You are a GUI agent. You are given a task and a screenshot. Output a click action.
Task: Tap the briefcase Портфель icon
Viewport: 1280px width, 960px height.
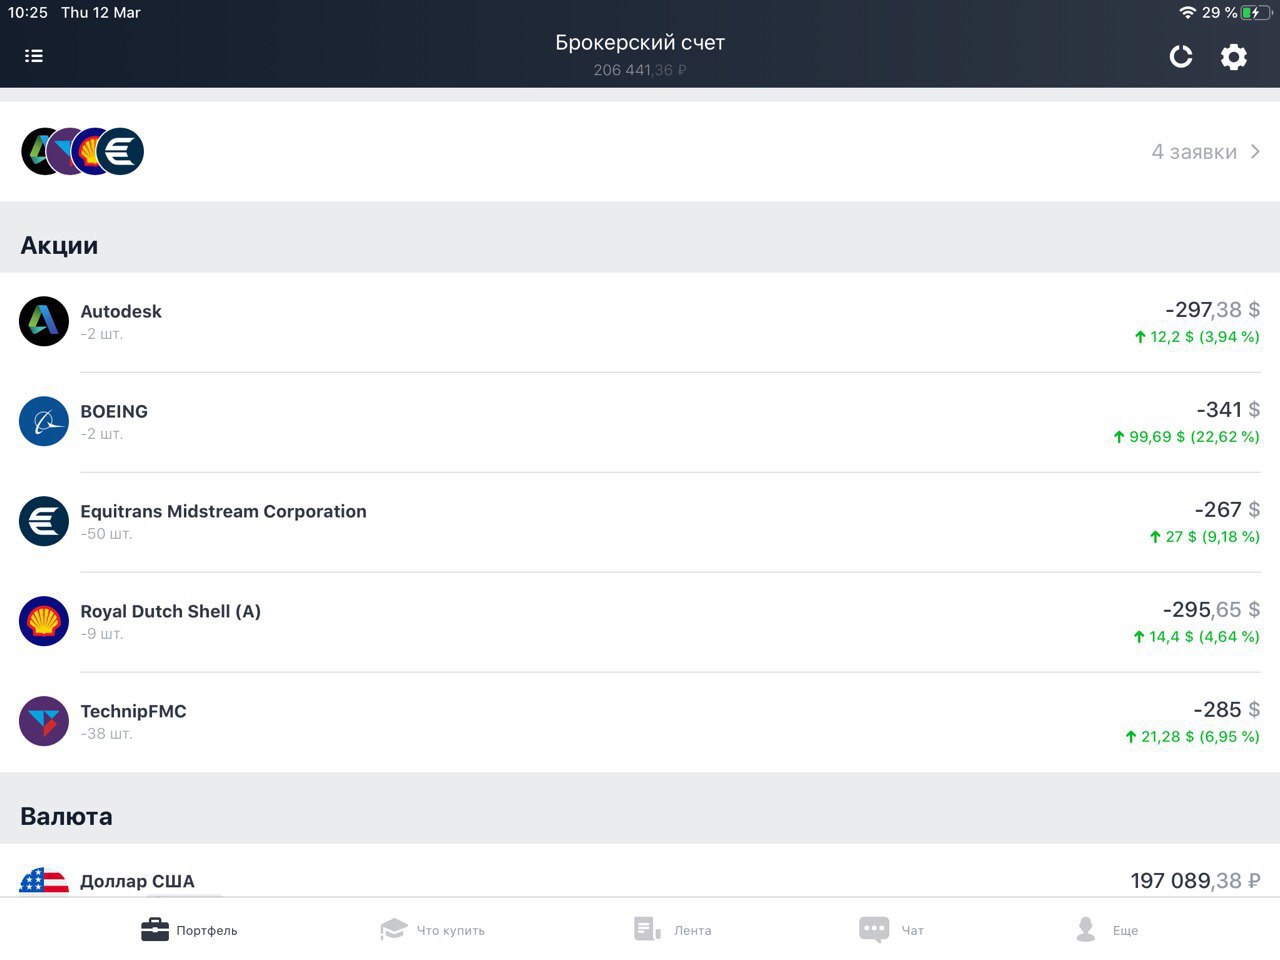[x=155, y=930]
